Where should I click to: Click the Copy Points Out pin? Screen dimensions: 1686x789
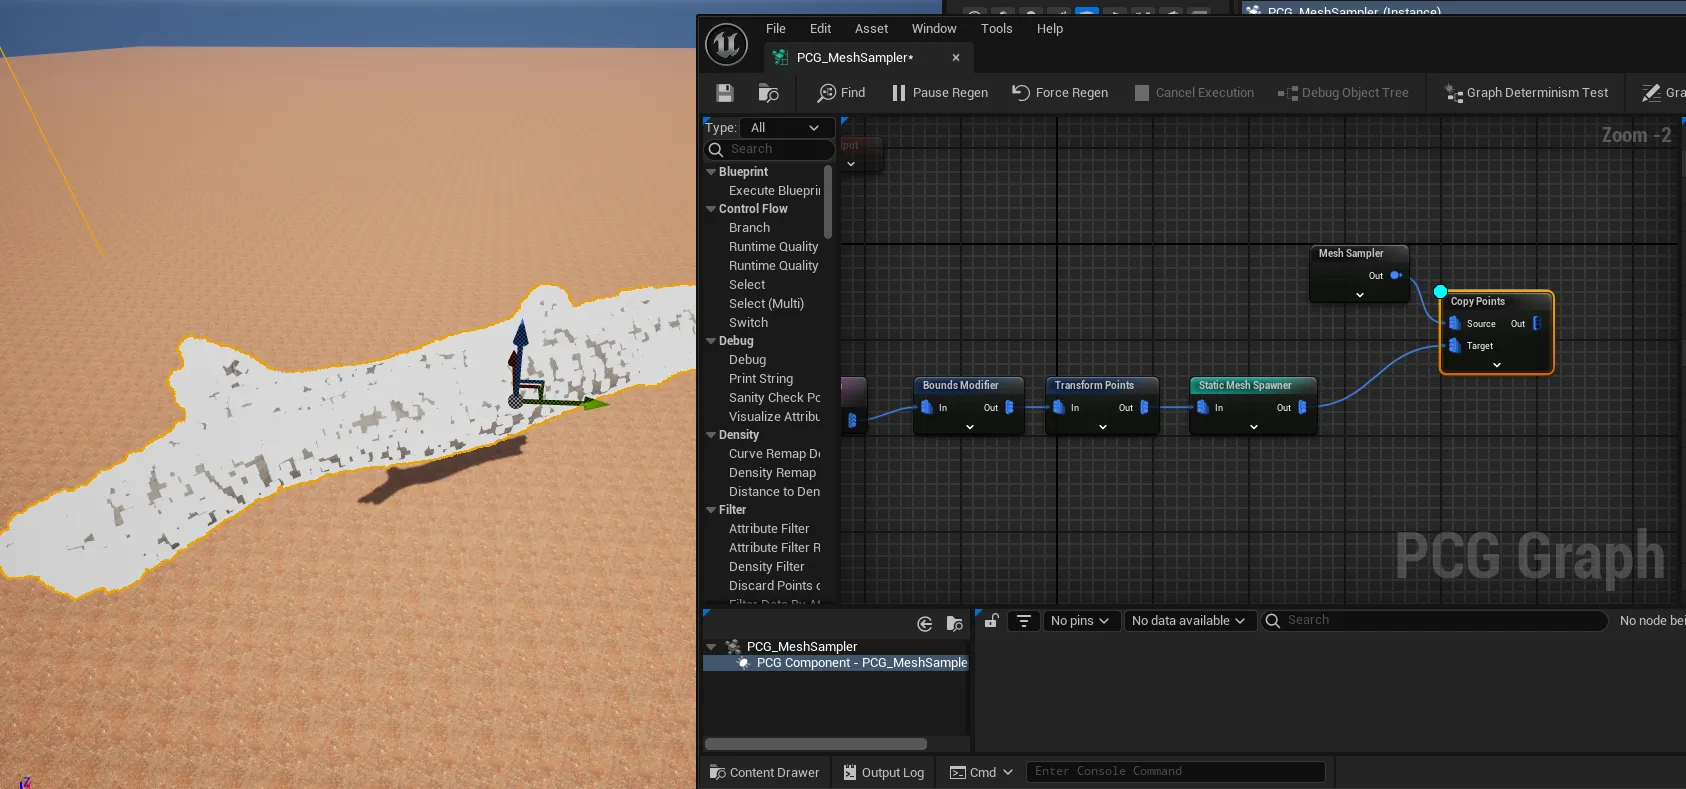click(x=1537, y=323)
